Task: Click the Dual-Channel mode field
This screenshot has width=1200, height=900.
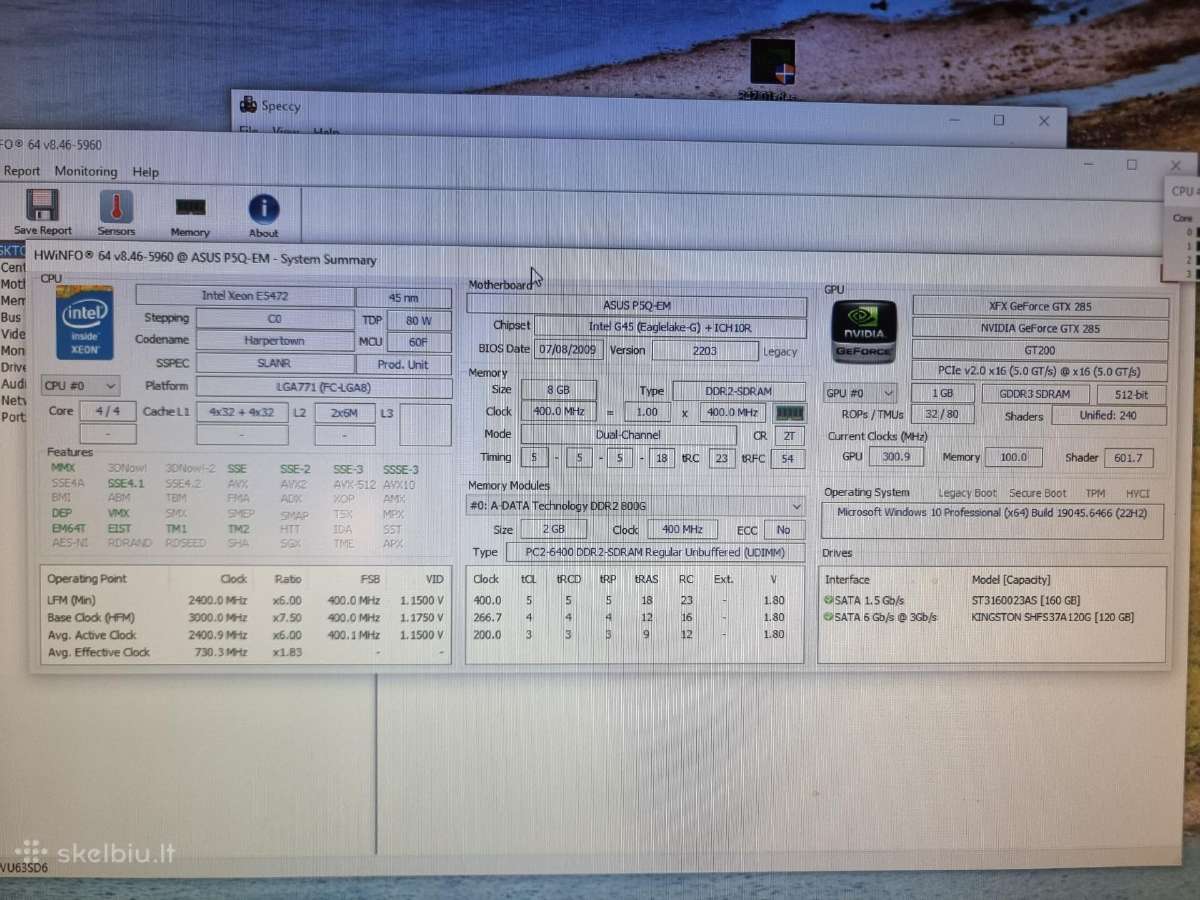Action: 628,435
